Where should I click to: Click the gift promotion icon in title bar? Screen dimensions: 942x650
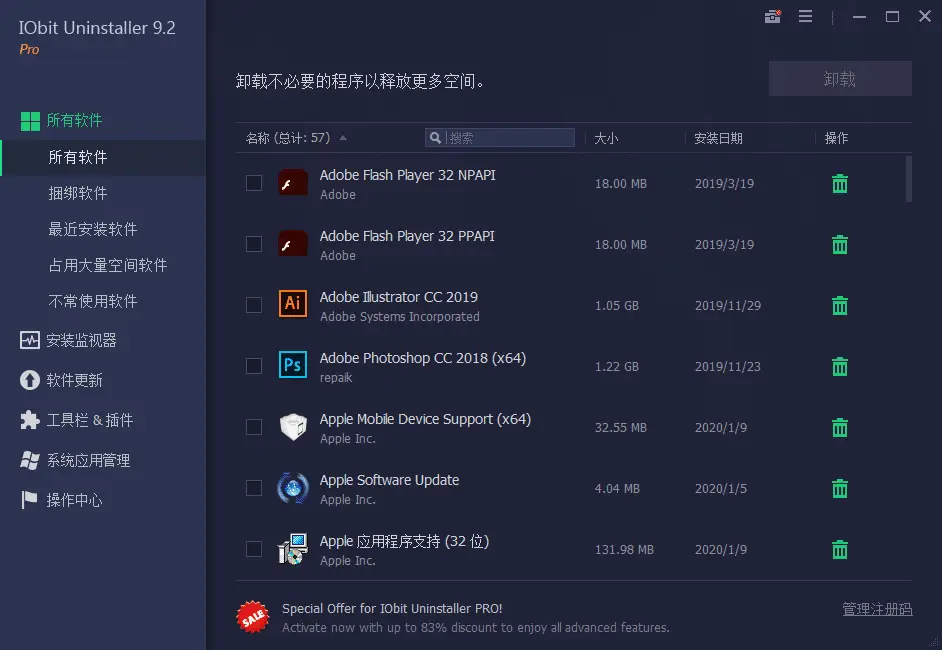772,16
